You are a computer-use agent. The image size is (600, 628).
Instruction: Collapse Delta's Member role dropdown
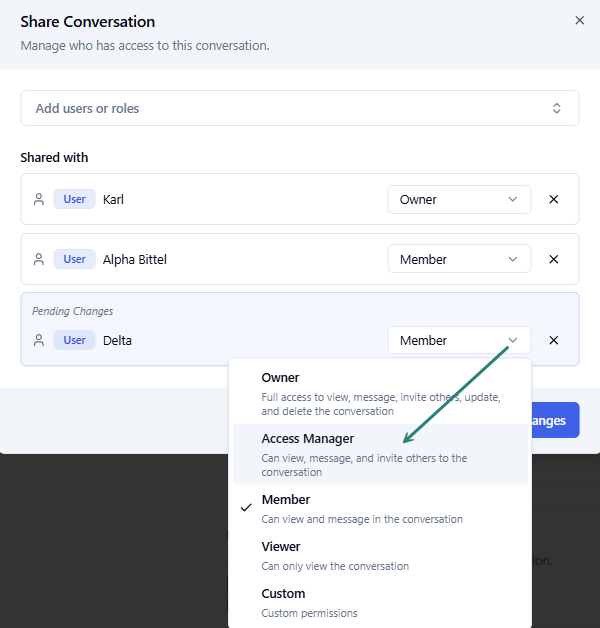pyautogui.click(x=458, y=340)
